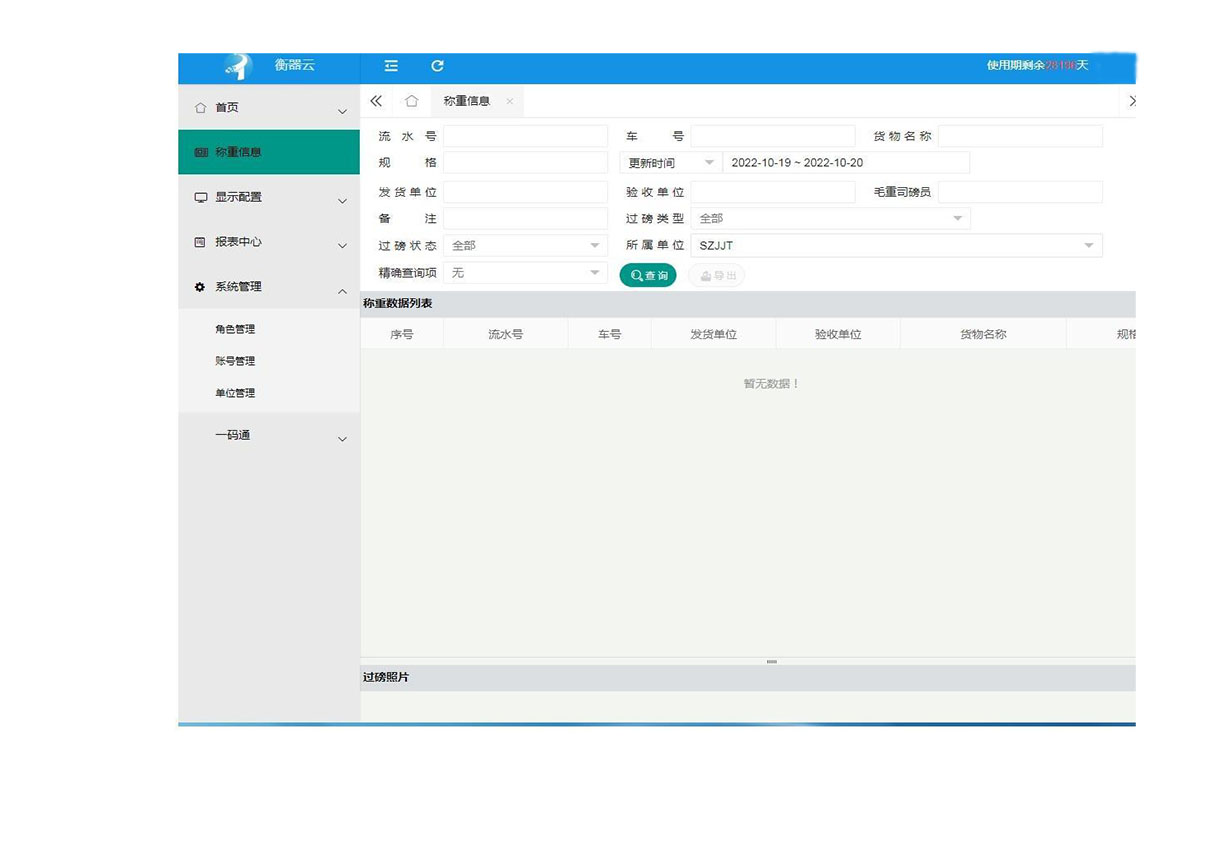Click the 暂无数据 message
This screenshot has height=850, width=1223.
coord(771,384)
